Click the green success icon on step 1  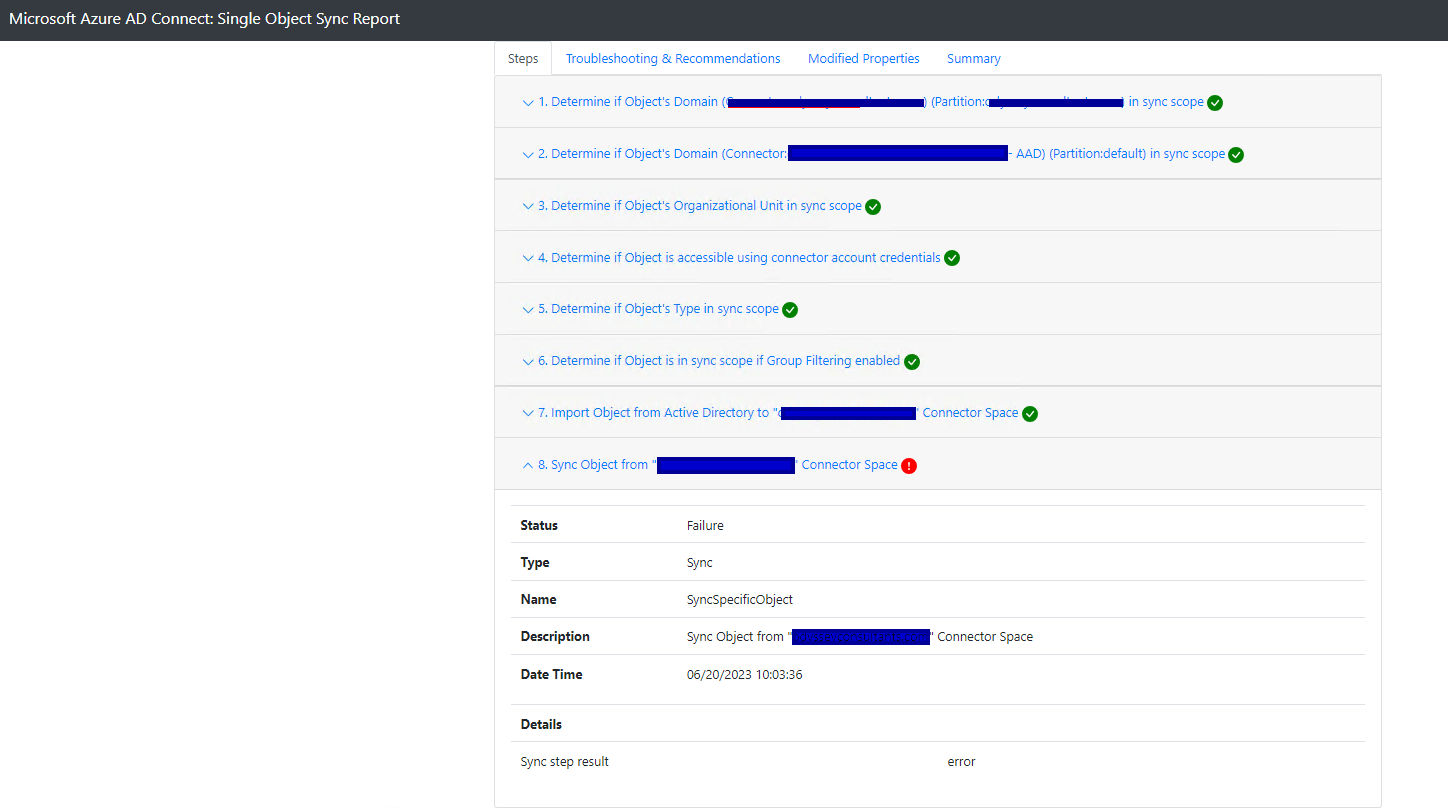[1214, 102]
